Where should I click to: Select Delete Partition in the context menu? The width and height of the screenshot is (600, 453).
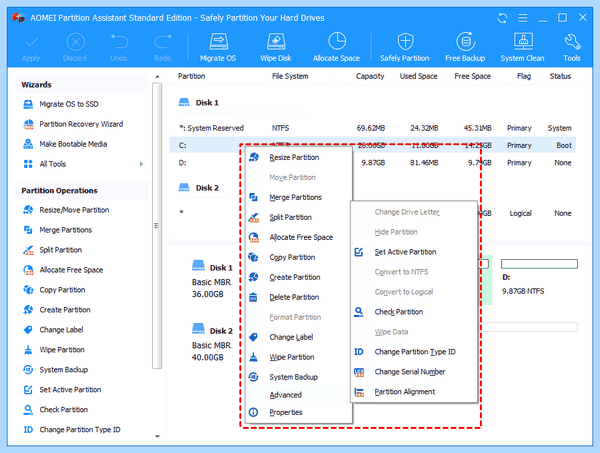pos(298,297)
